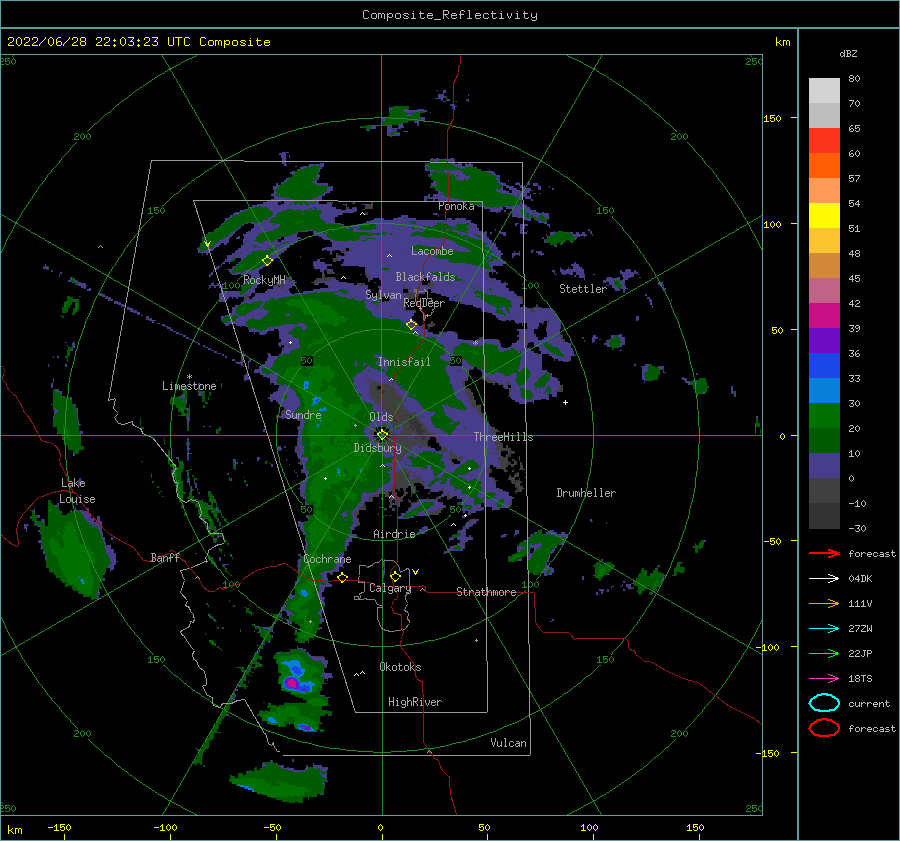Click the yellow radar site marker near Olds
Screen dimensions: 900x841
click(382, 435)
